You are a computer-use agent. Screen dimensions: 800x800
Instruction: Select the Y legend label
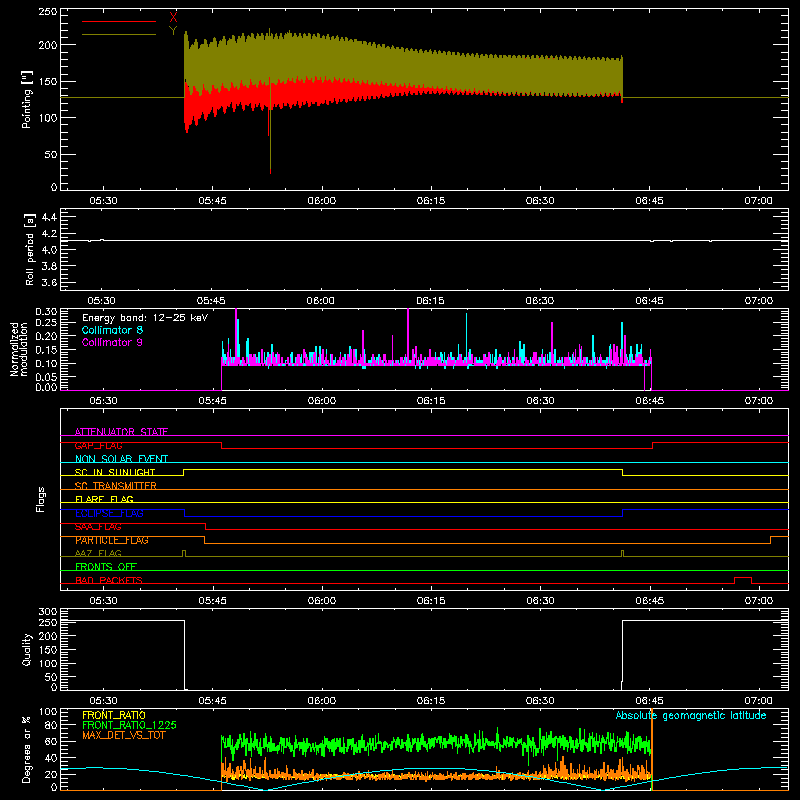click(173, 31)
